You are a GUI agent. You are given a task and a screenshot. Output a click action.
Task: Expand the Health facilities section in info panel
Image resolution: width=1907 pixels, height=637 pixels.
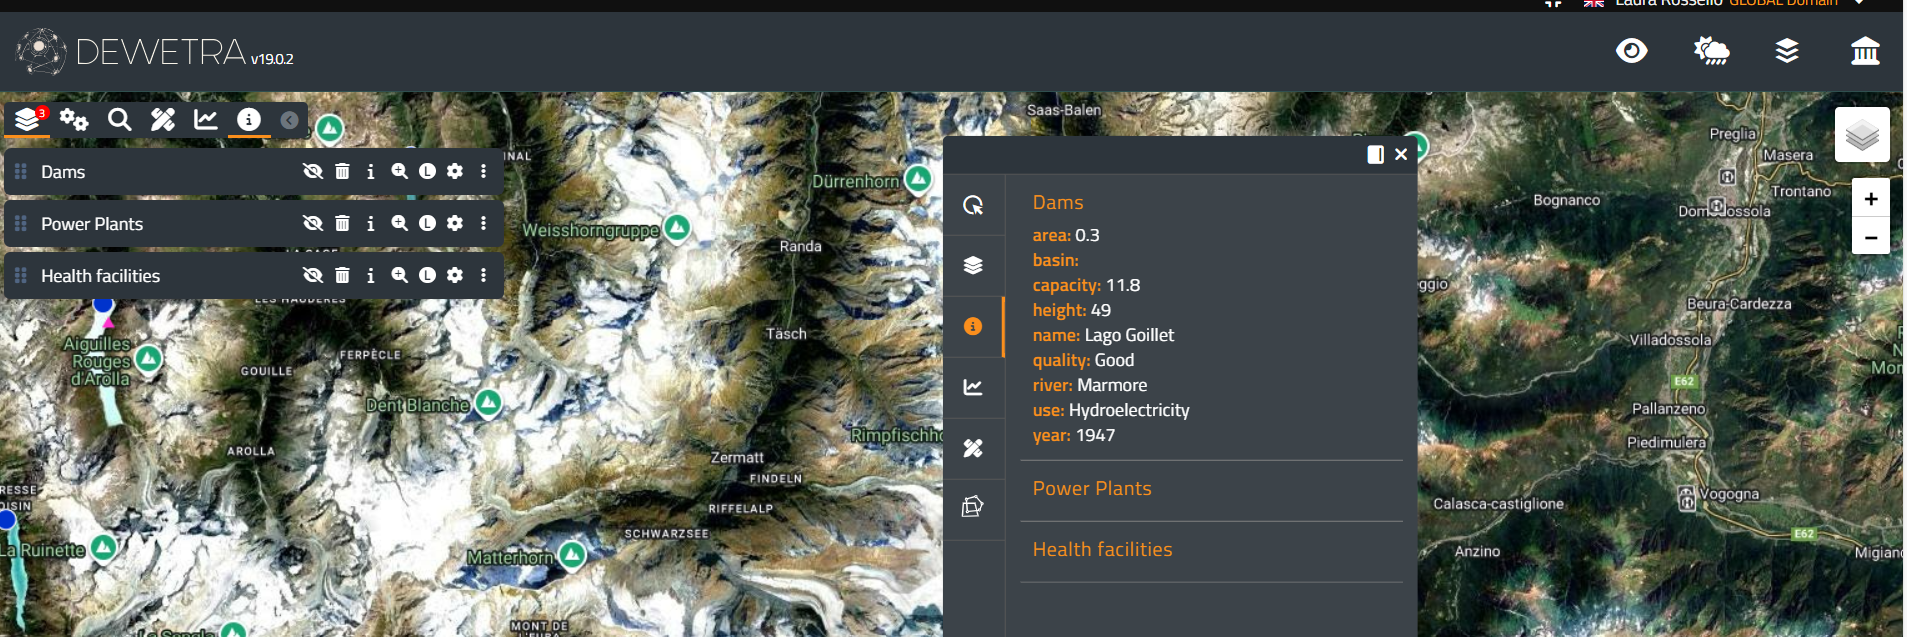[1102, 550]
